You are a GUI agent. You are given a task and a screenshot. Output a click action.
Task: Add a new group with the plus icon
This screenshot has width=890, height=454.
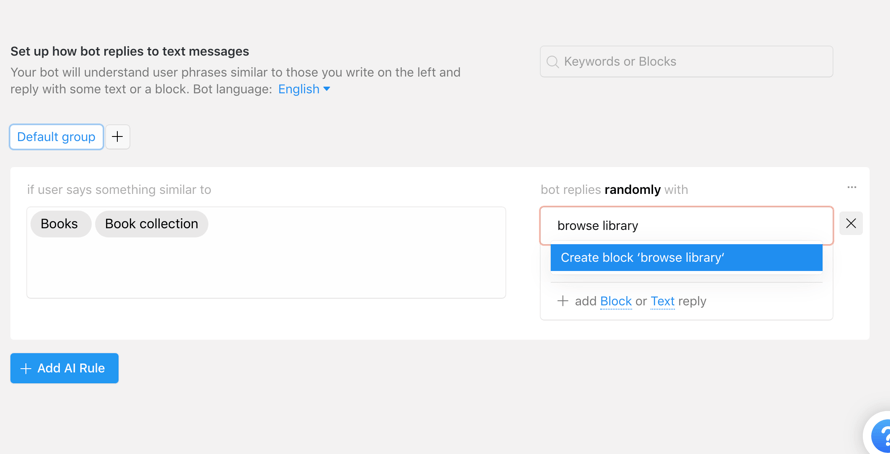(118, 137)
